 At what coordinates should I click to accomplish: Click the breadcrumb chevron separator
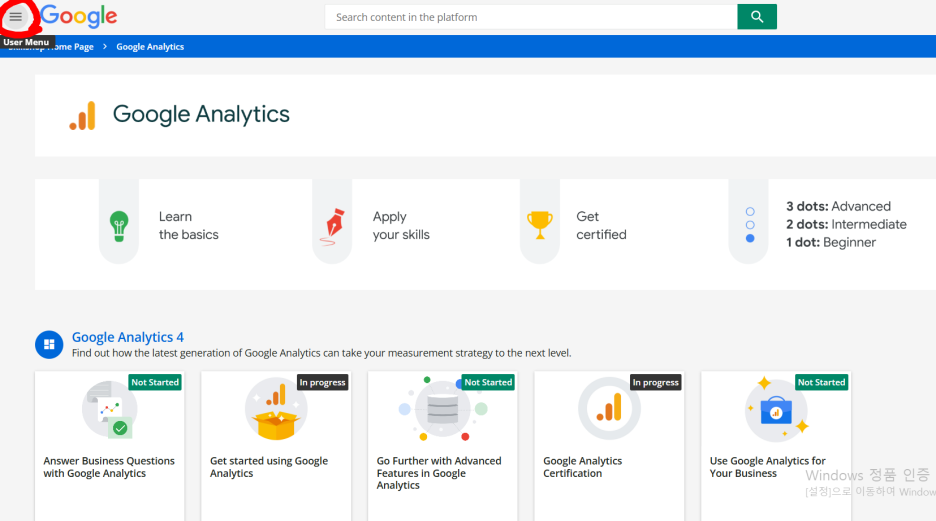click(104, 47)
